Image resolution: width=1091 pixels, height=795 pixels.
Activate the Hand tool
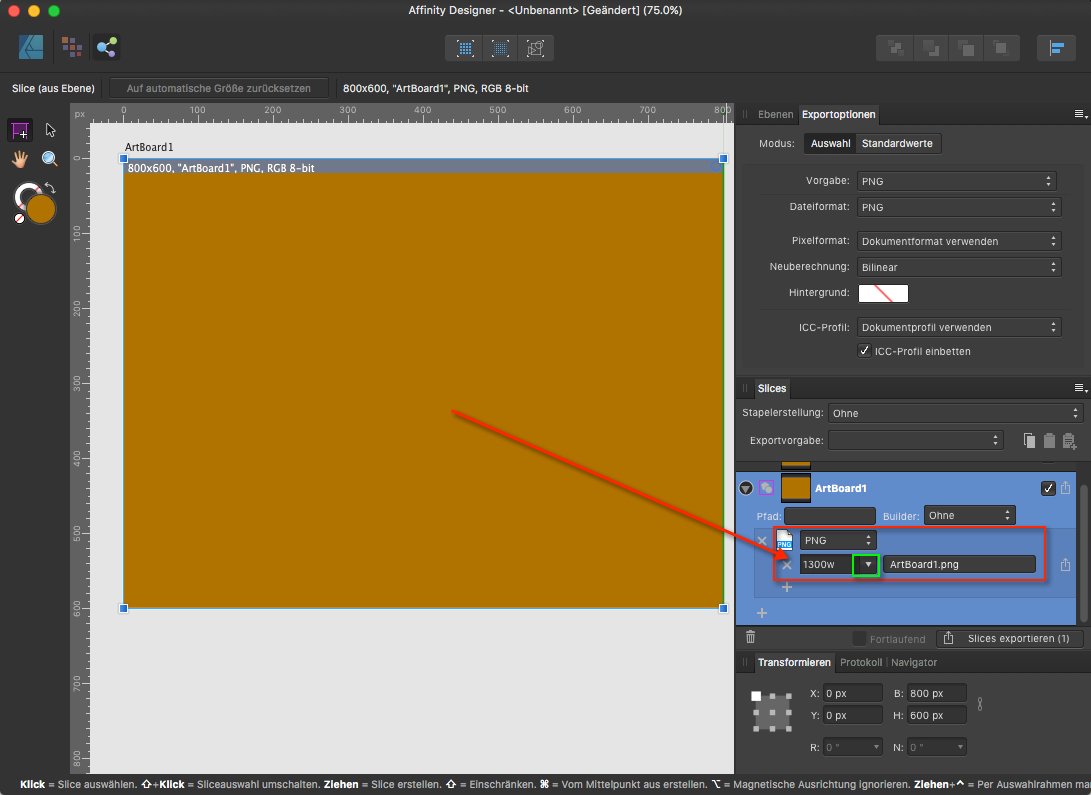(20, 158)
